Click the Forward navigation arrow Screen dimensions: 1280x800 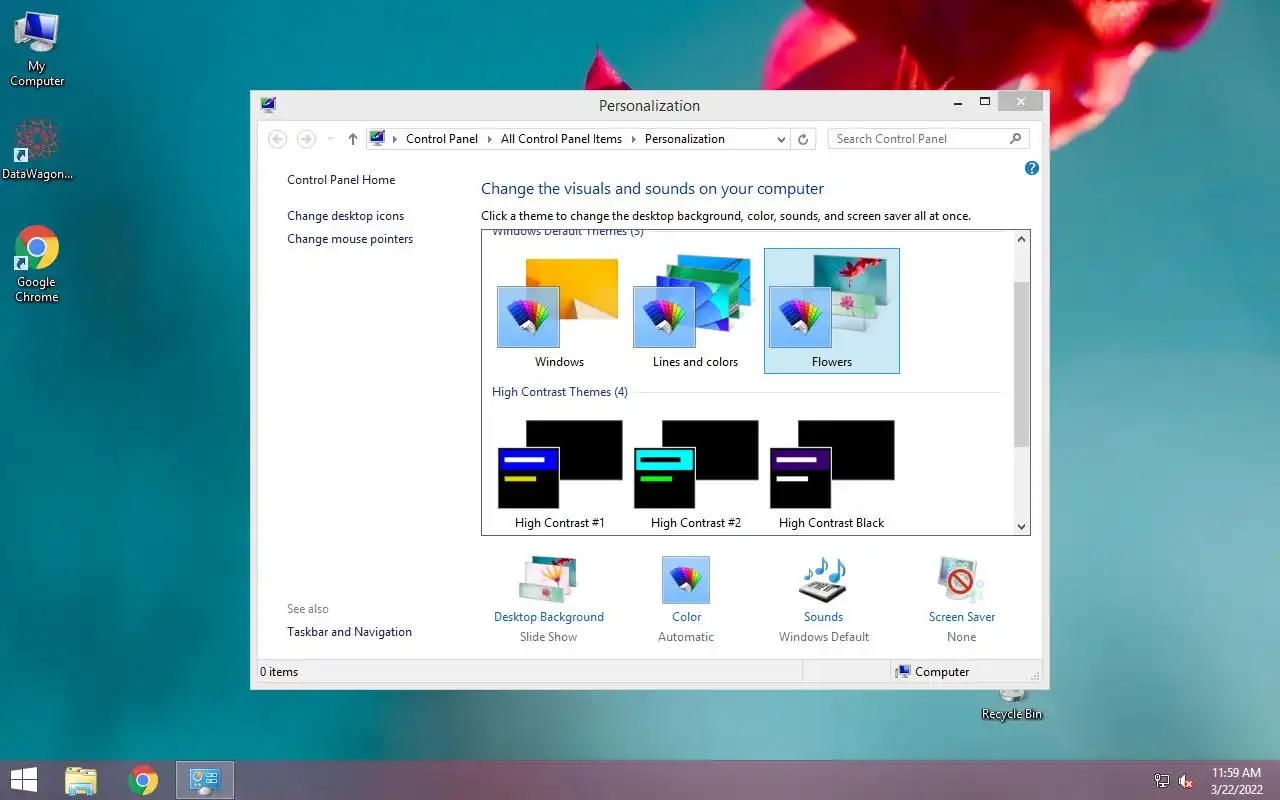tap(306, 139)
